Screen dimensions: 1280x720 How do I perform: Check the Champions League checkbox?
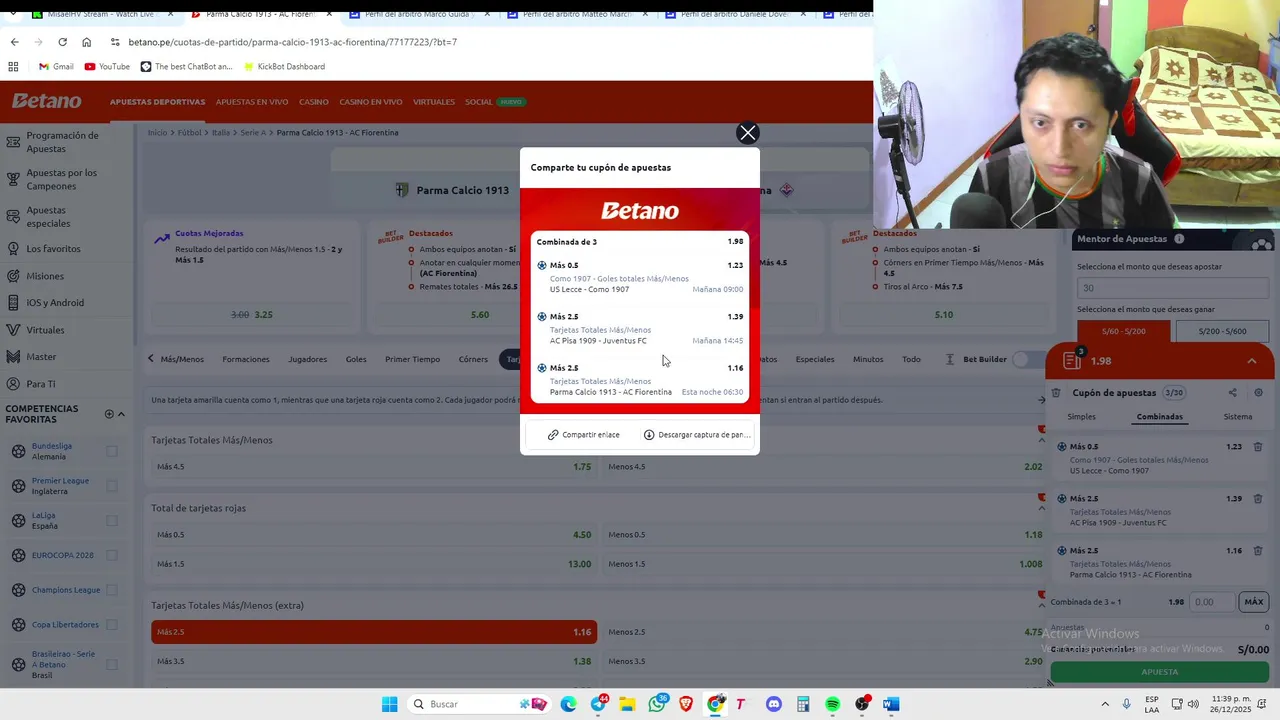pyautogui.click(x=112, y=590)
